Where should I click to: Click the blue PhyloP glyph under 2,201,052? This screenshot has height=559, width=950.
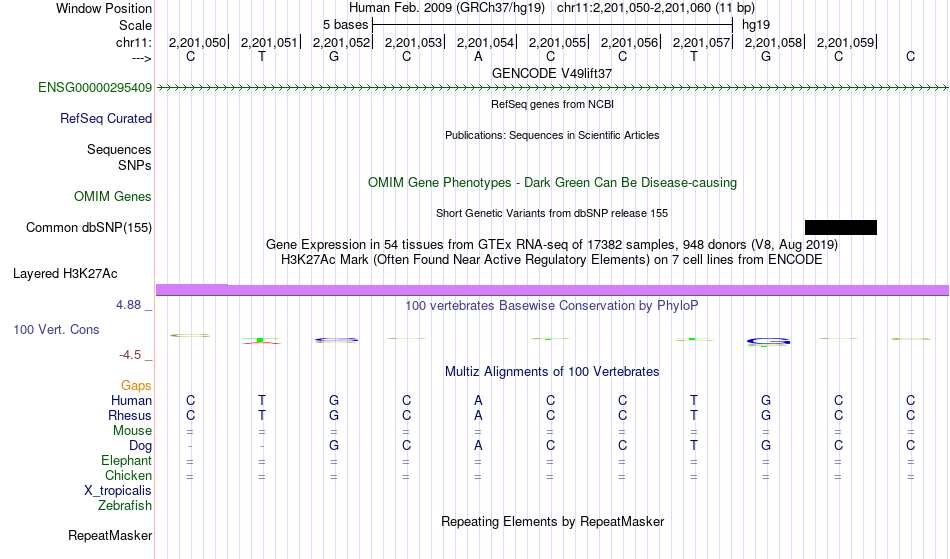336,340
